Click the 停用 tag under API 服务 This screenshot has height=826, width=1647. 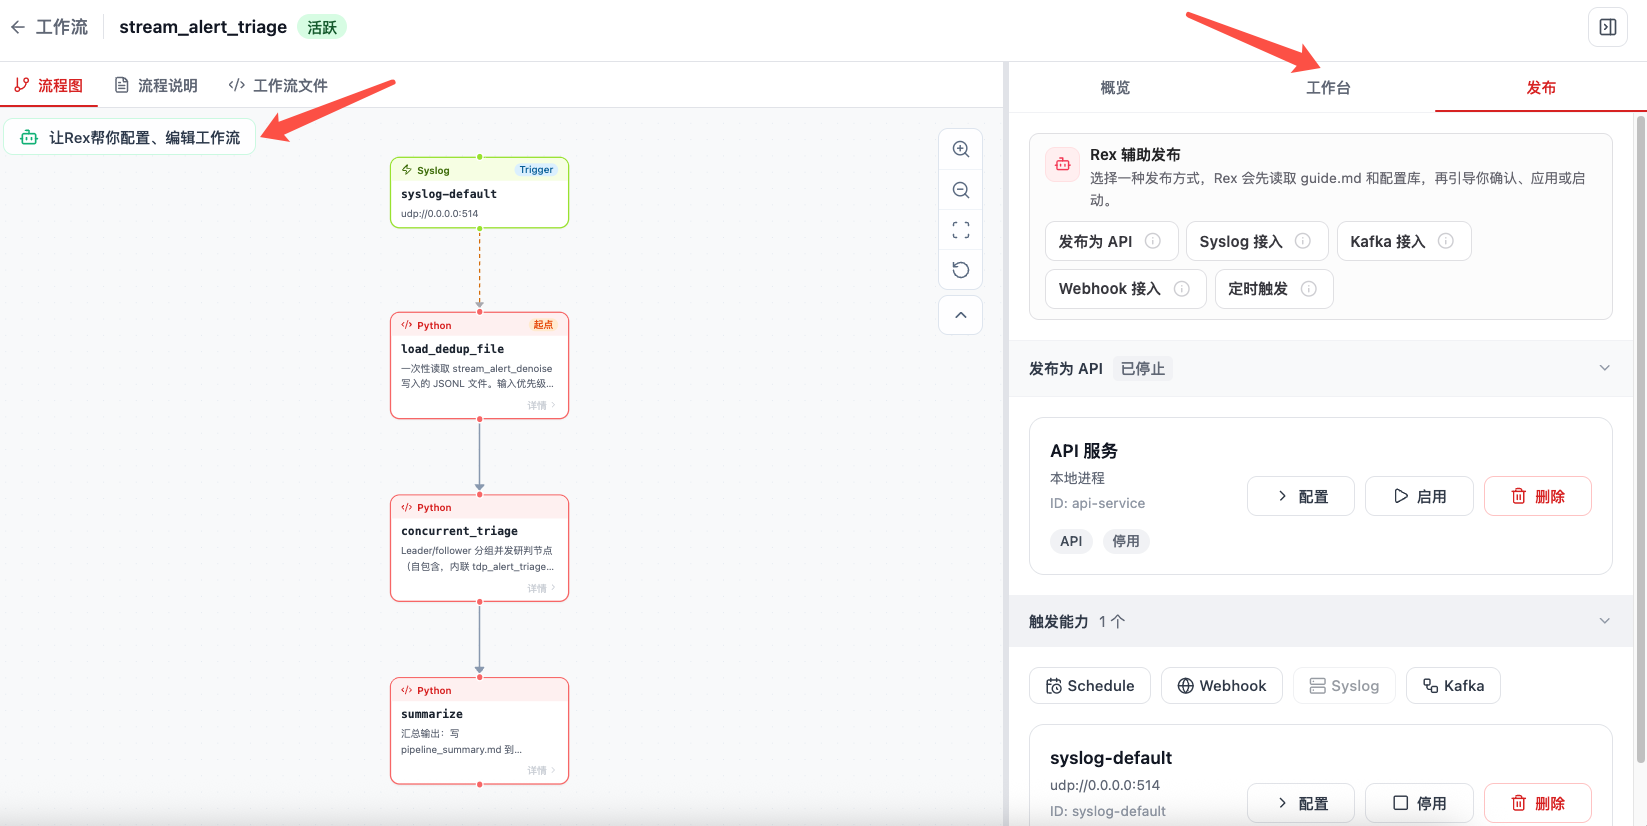tap(1126, 541)
